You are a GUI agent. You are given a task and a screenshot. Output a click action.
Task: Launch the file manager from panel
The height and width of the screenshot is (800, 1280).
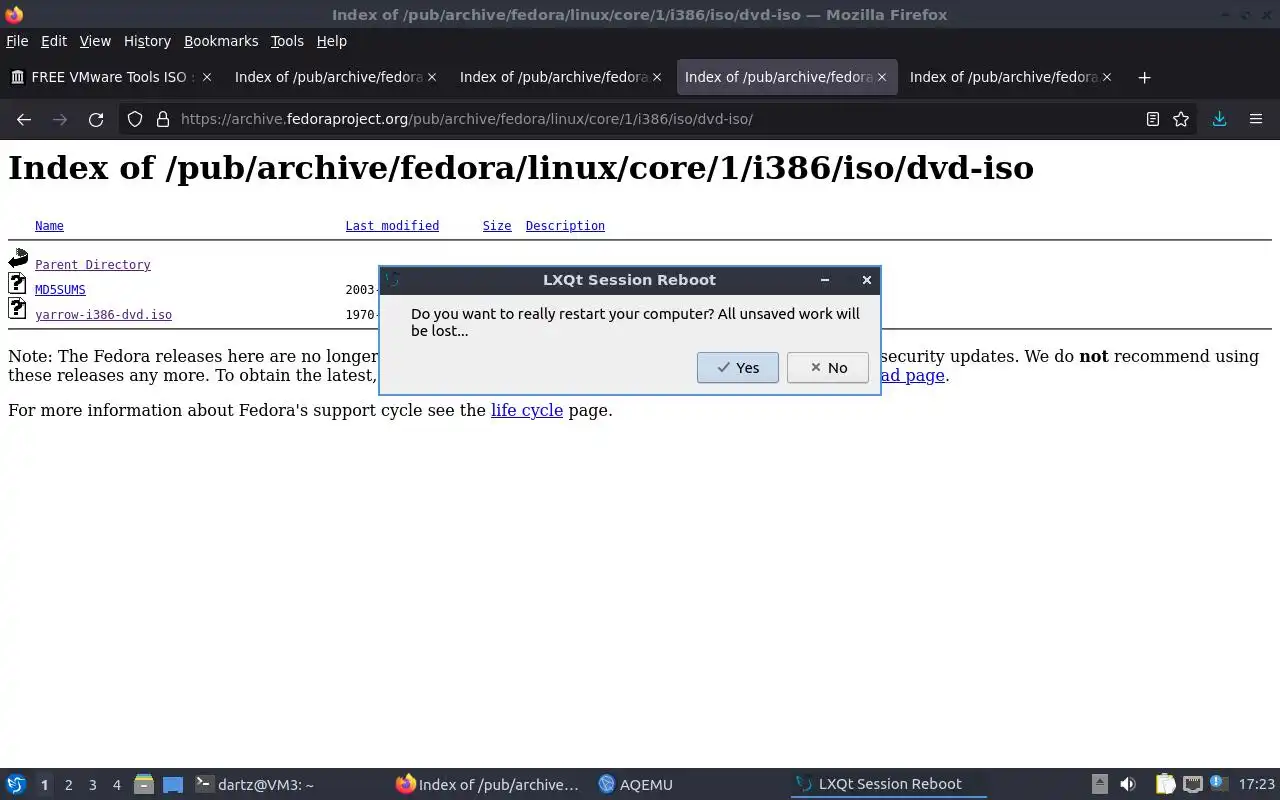[x=143, y=784]
